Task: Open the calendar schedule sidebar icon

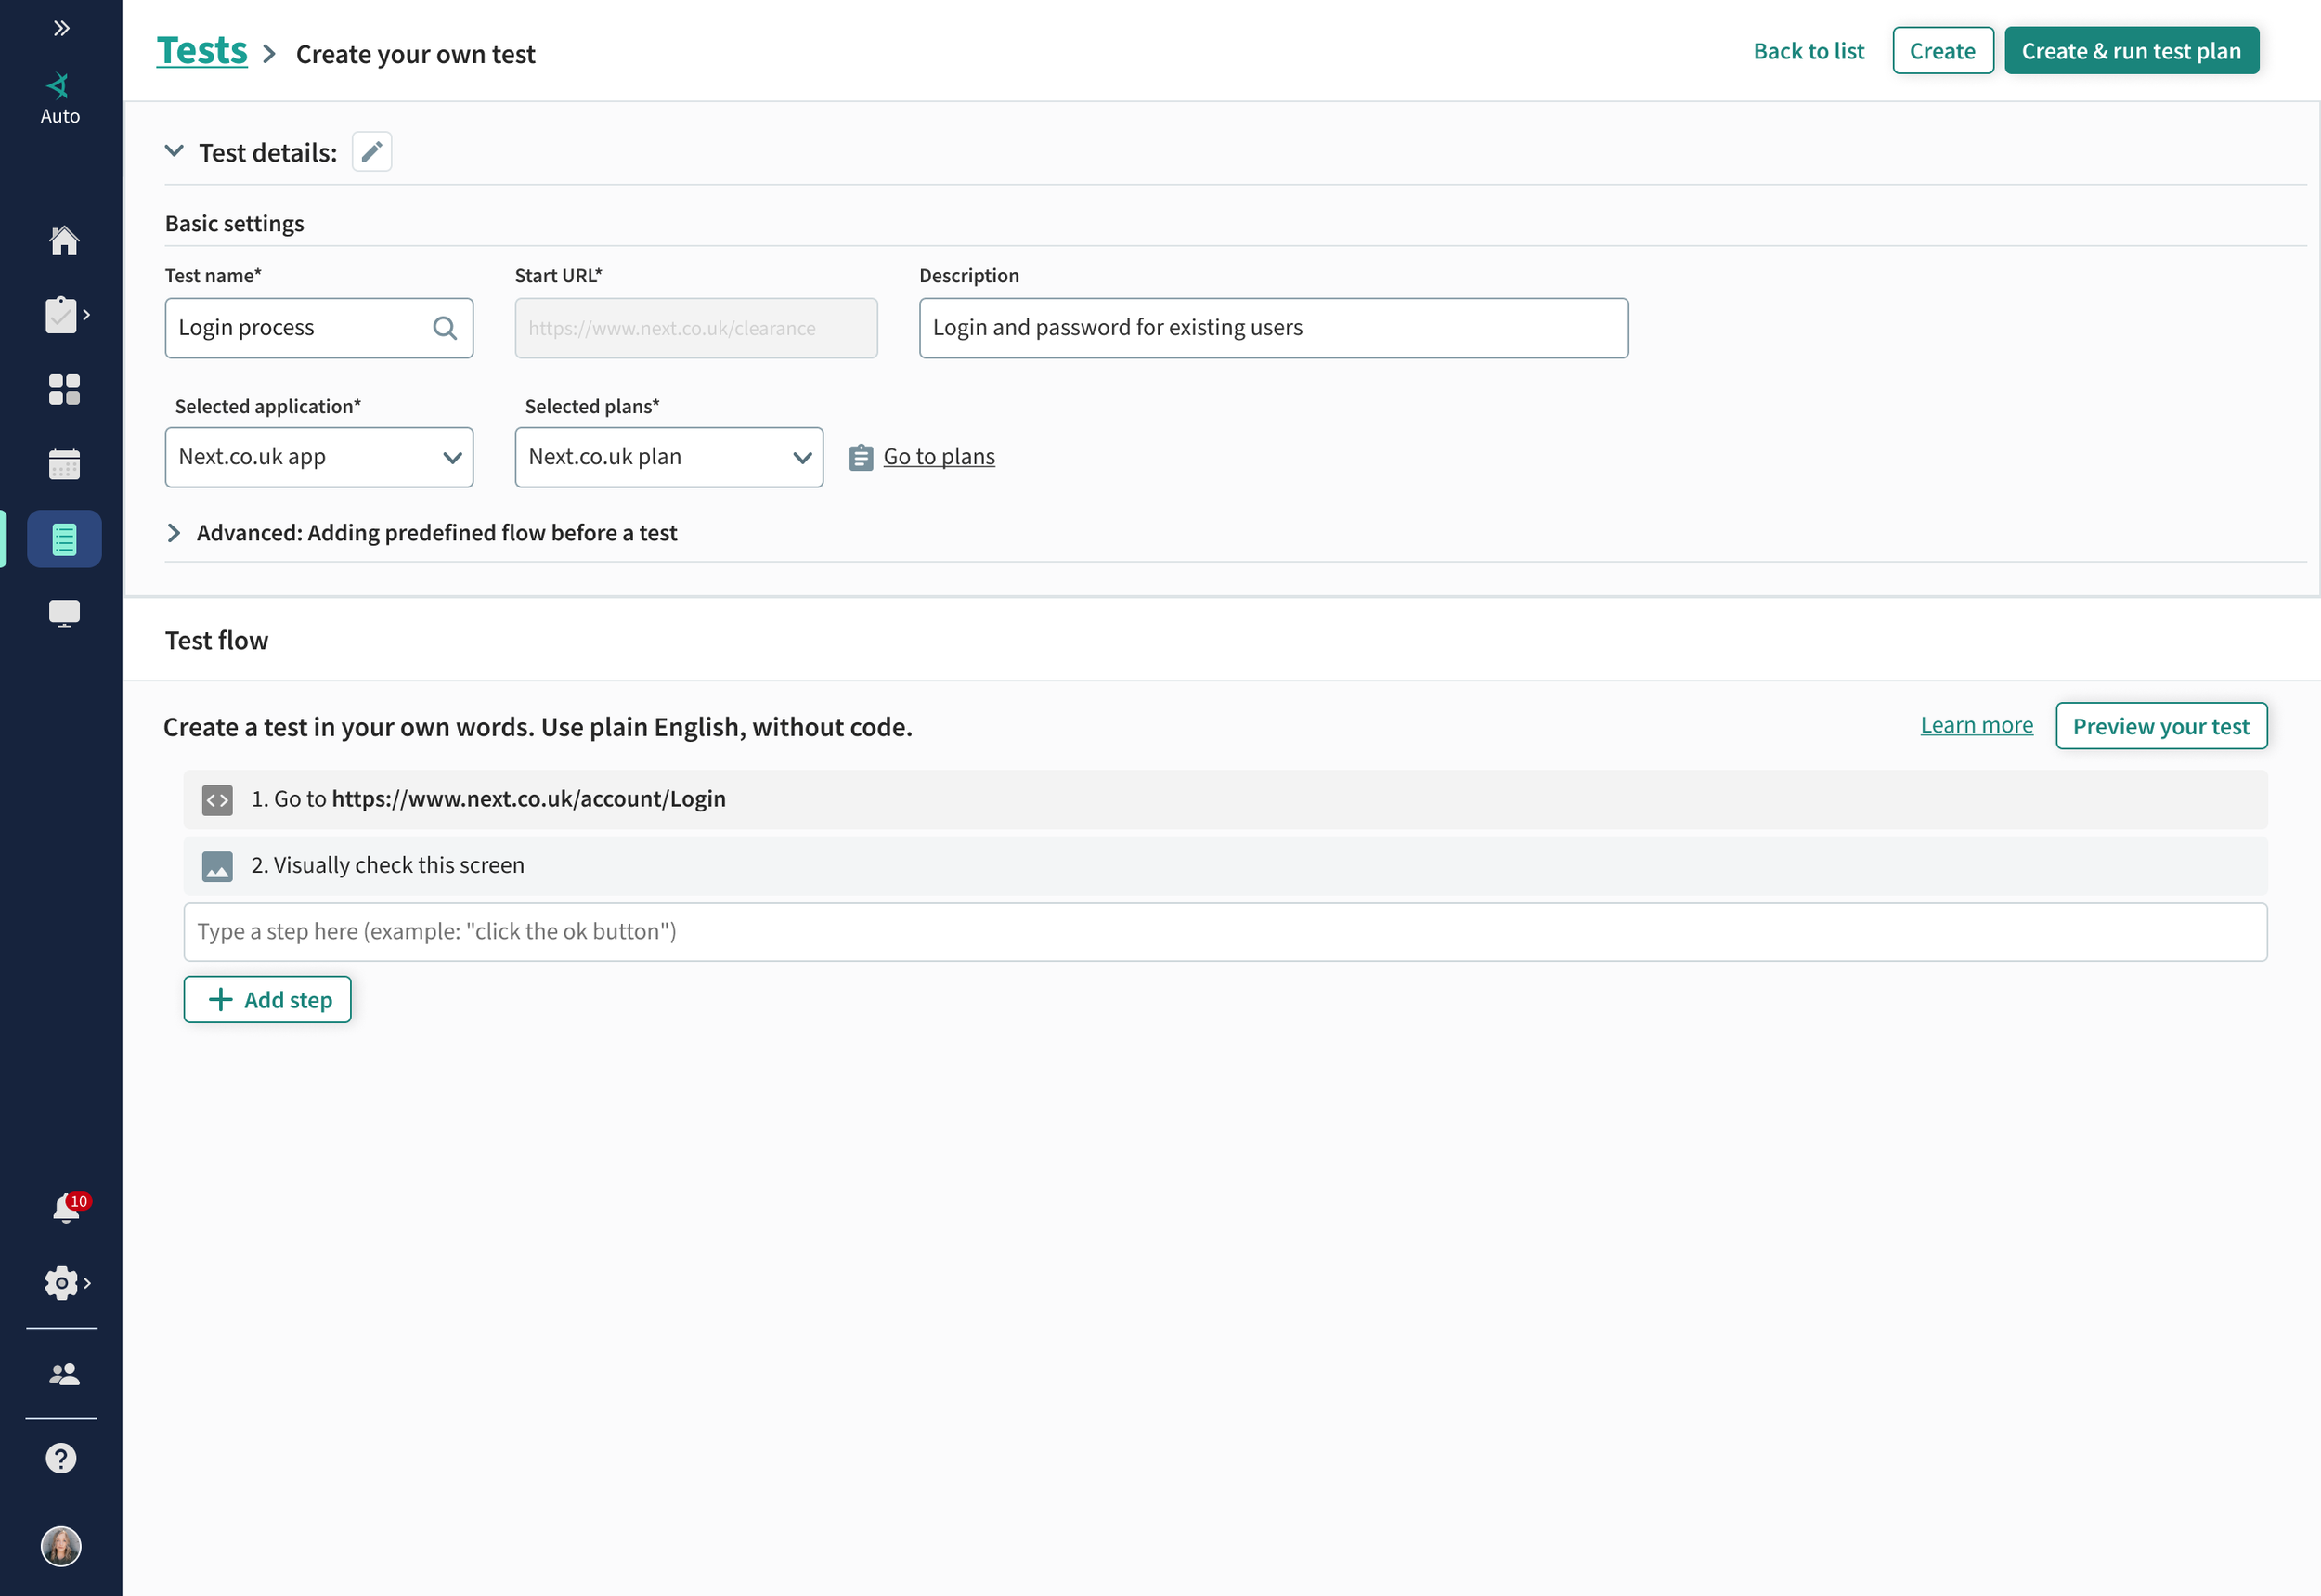Action: (64, 464)
